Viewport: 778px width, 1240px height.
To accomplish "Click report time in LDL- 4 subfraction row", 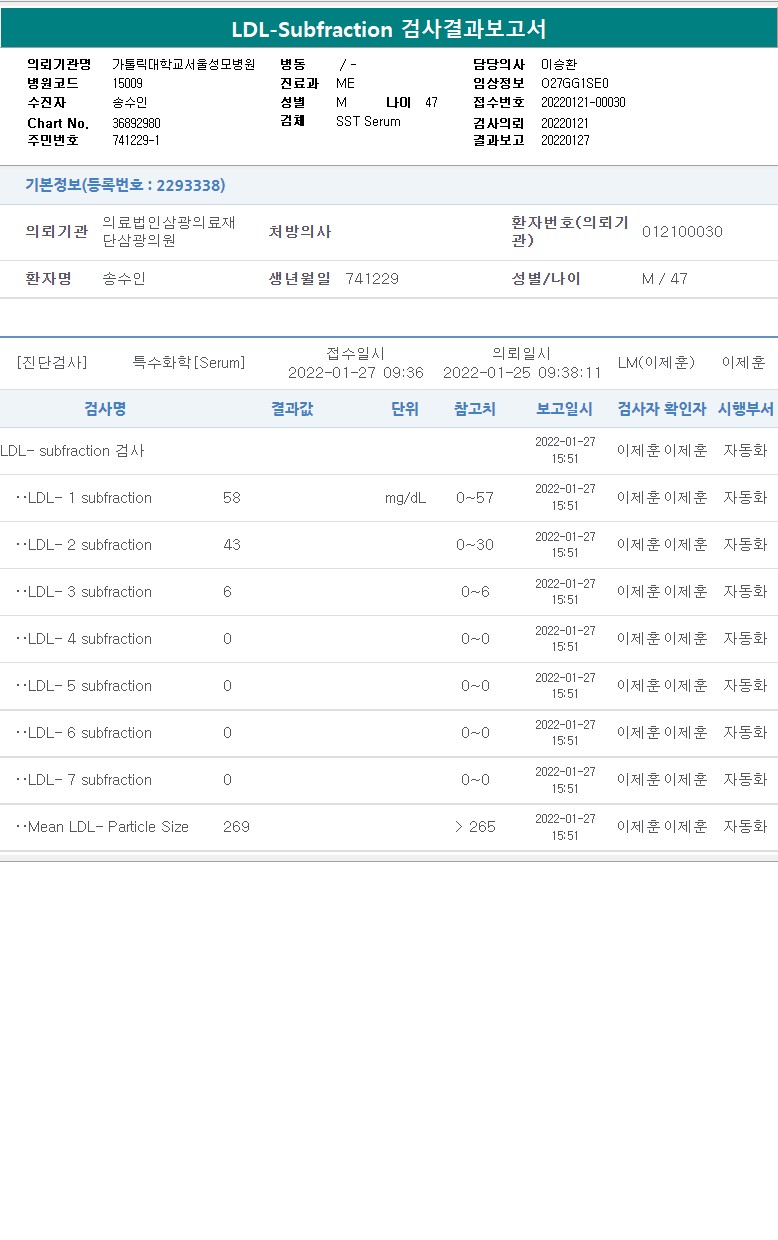I will coord(565,638).
